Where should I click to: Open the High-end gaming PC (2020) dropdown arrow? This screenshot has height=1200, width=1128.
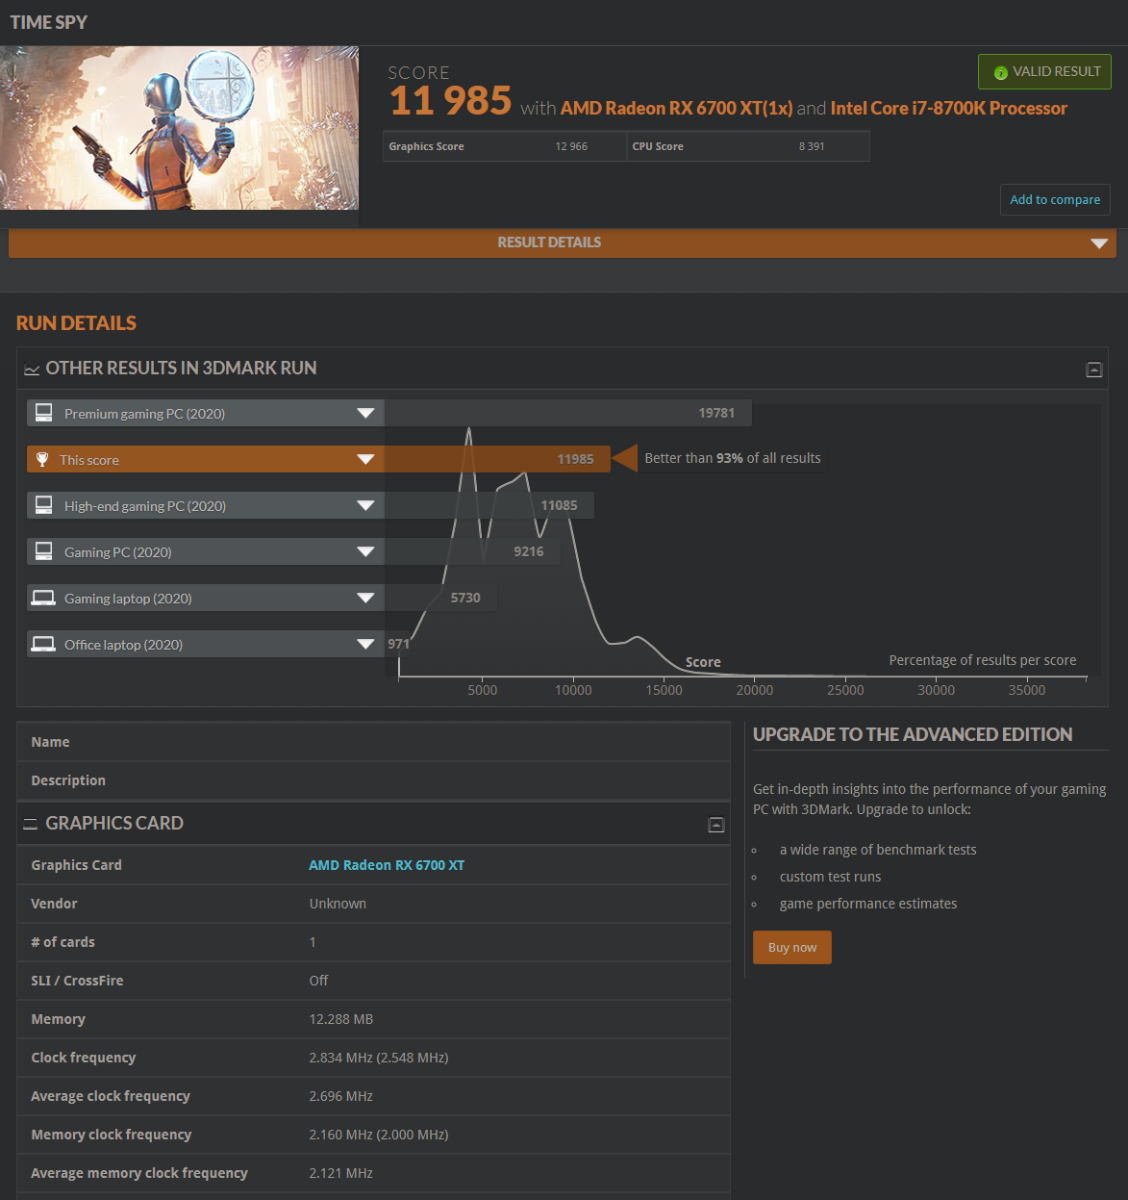[366, 505]
